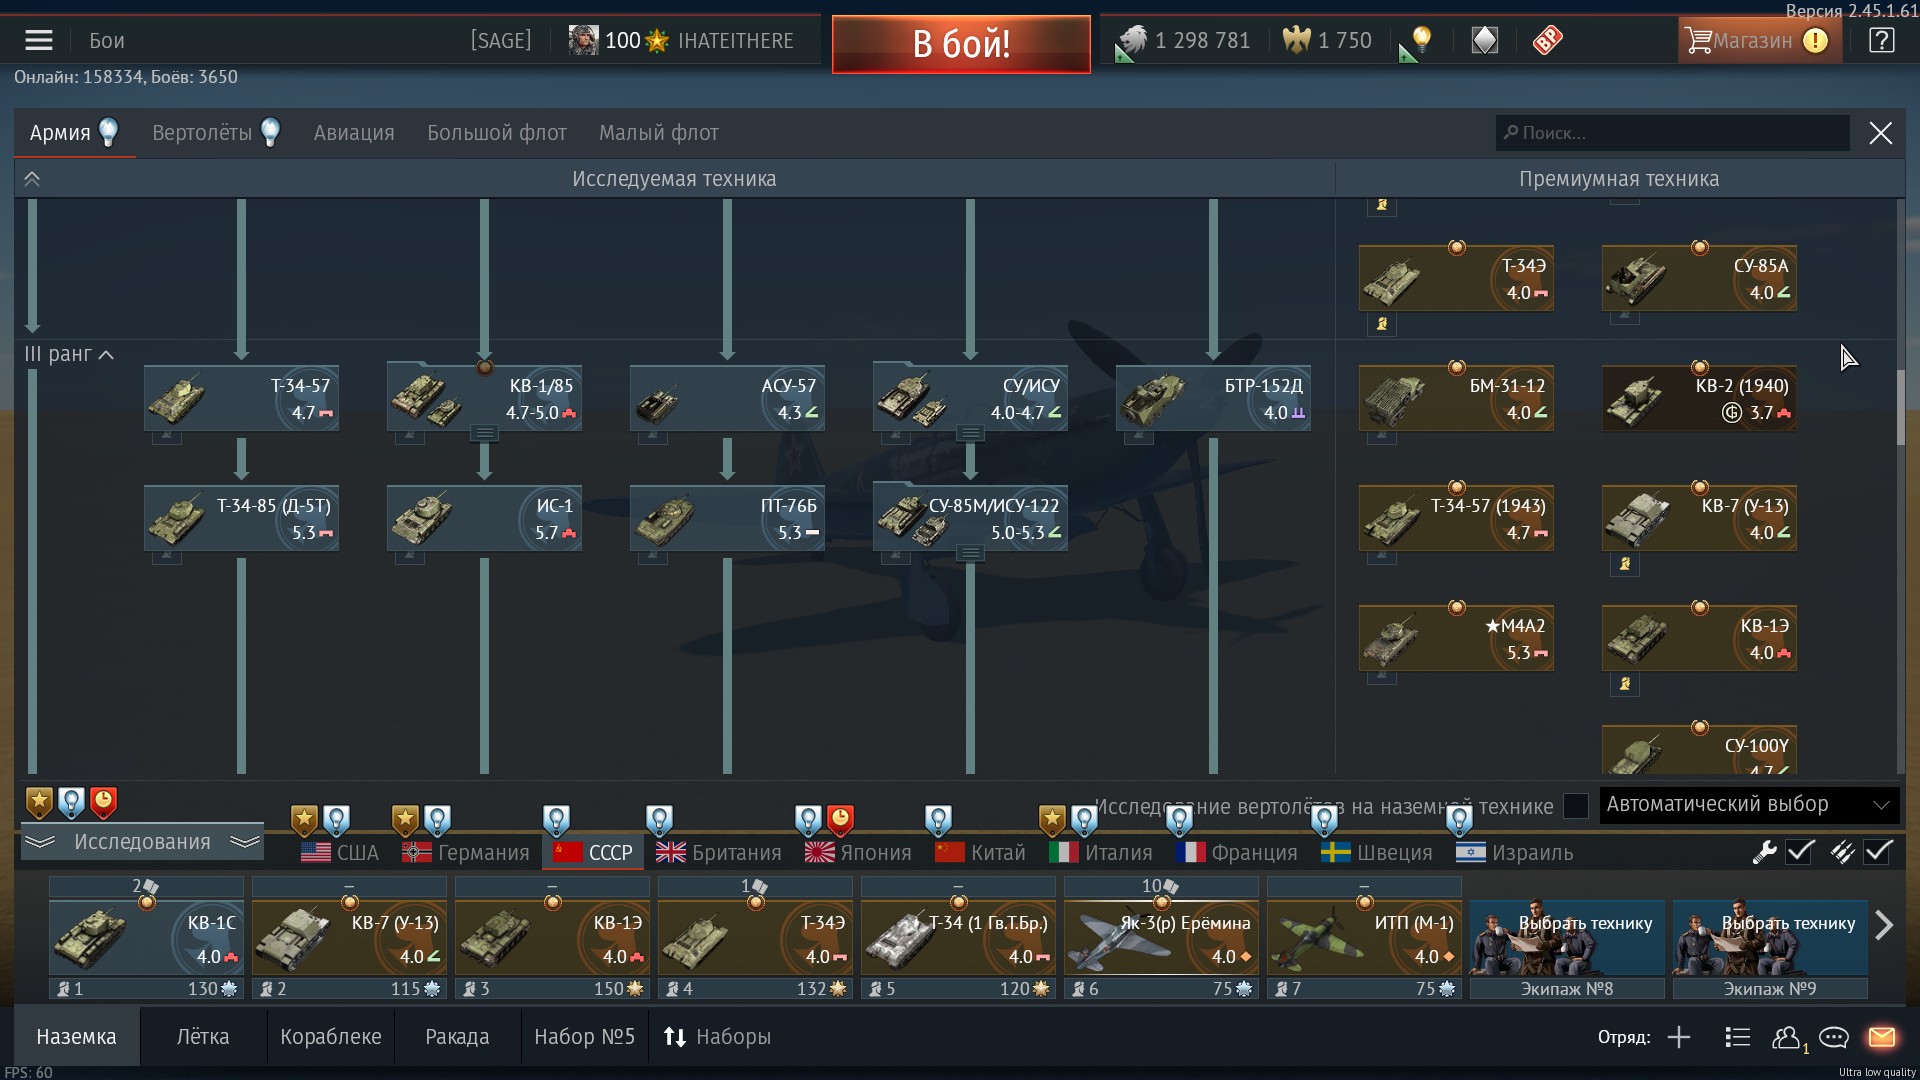Collapse the tree with double-chevron up
This screenshot has height=1080, width=1920.
point(32,179)
